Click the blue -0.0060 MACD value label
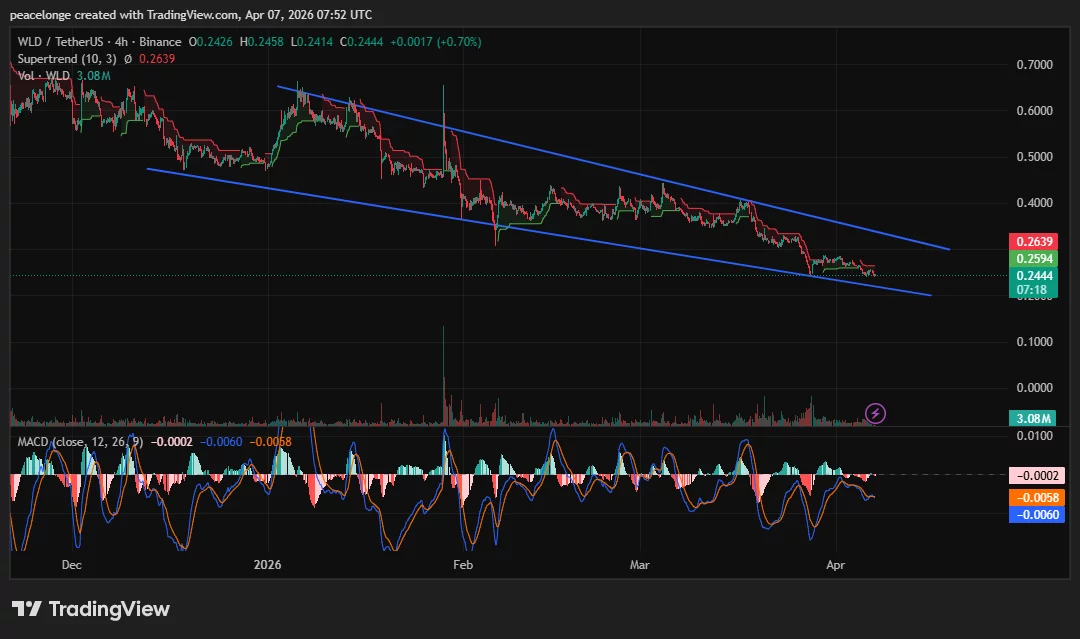Viewport: 1080px width, 639px height. click(x=1035, y=514)
